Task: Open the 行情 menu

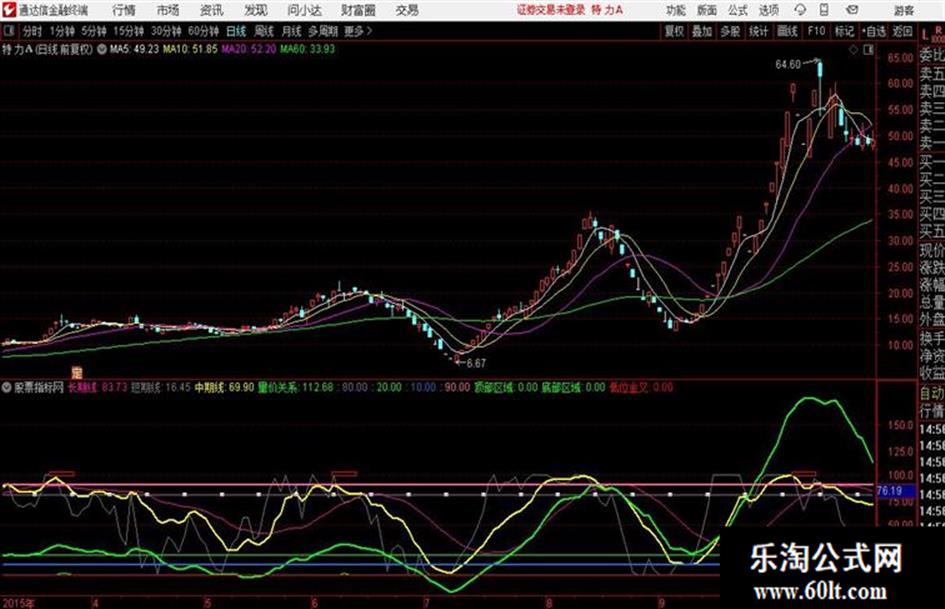Action: 124,10
